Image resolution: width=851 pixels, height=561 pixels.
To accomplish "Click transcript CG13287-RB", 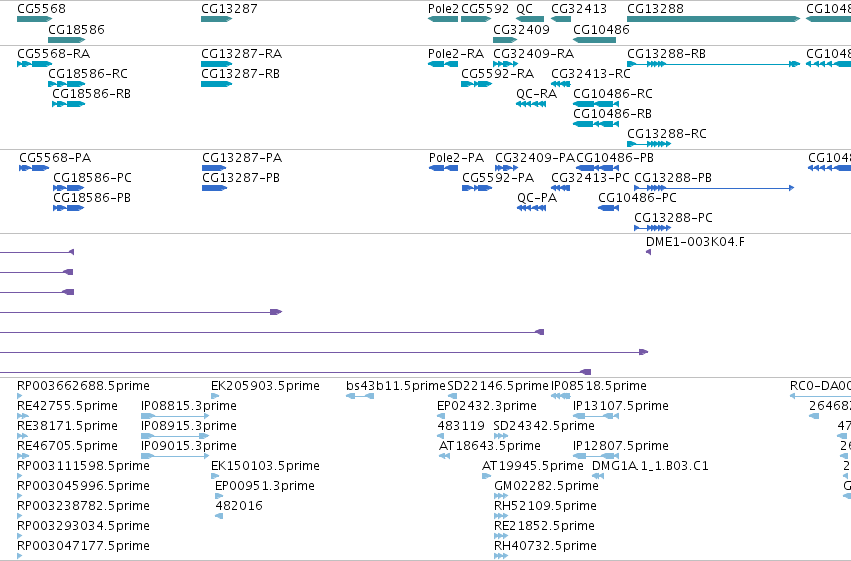I will (240, 74).
